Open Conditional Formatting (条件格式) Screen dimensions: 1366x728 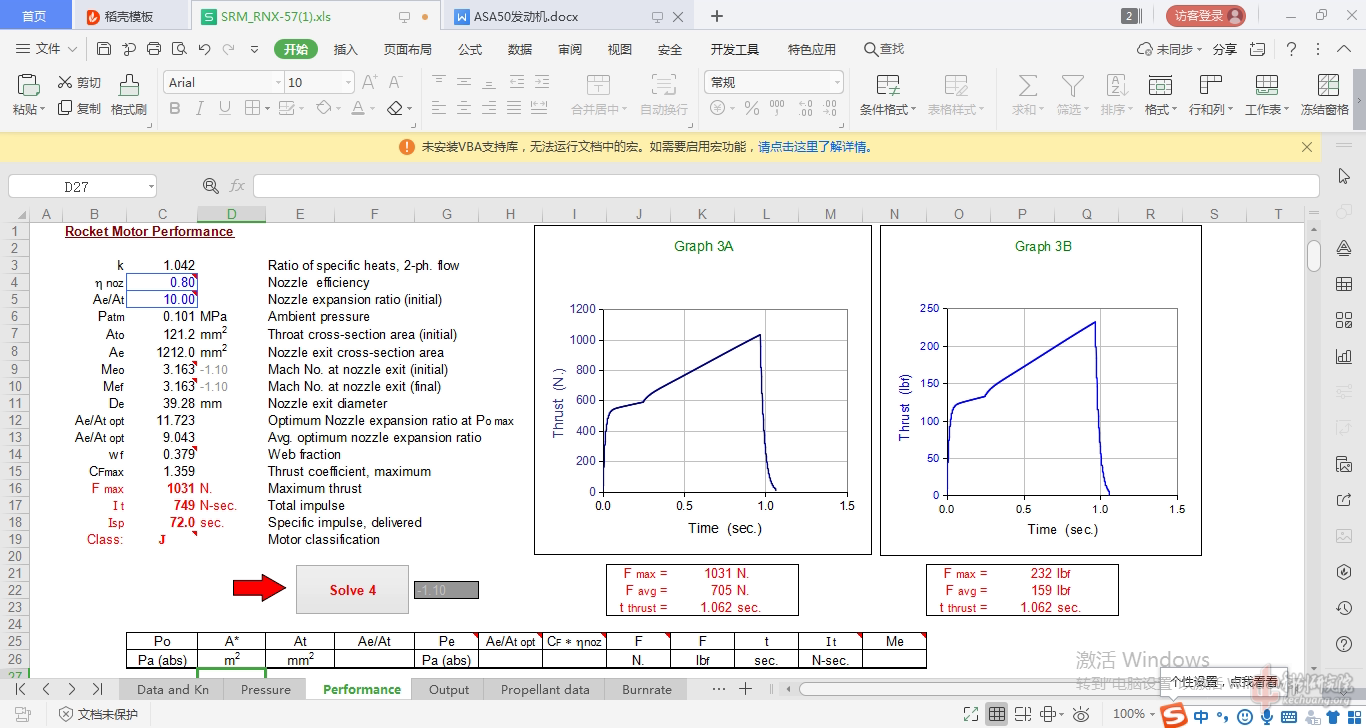(x=888, y=95)
